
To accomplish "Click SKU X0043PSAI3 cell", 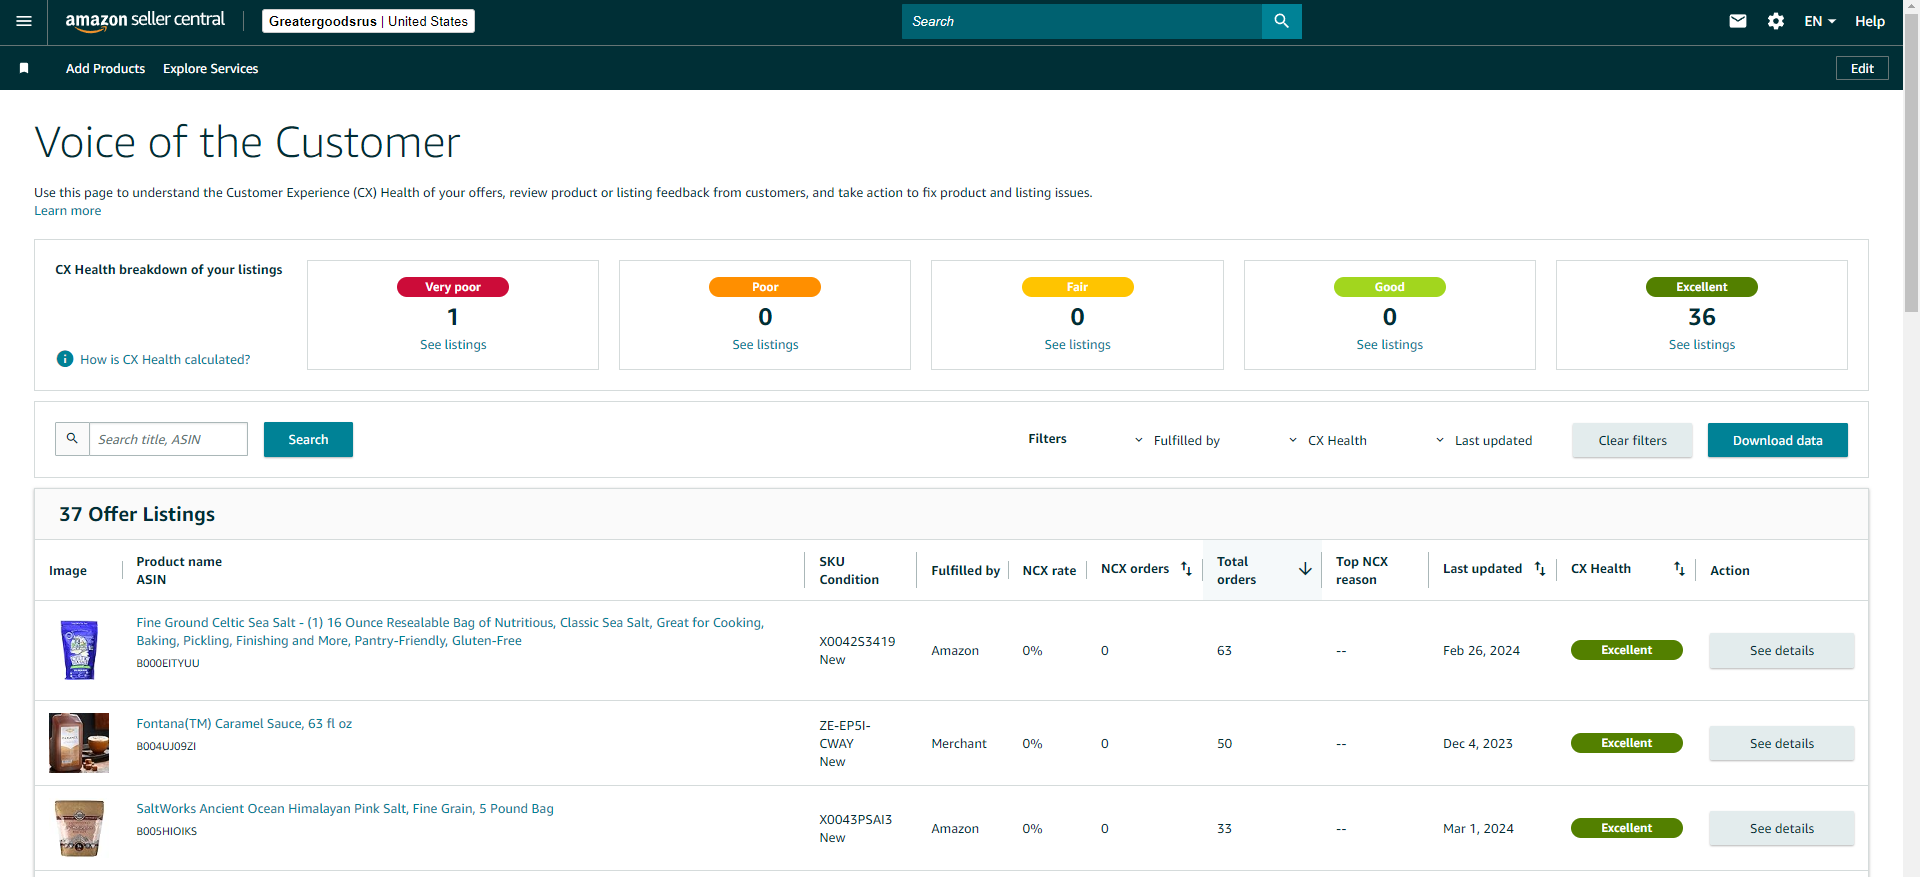I will (x=855, y=819).
